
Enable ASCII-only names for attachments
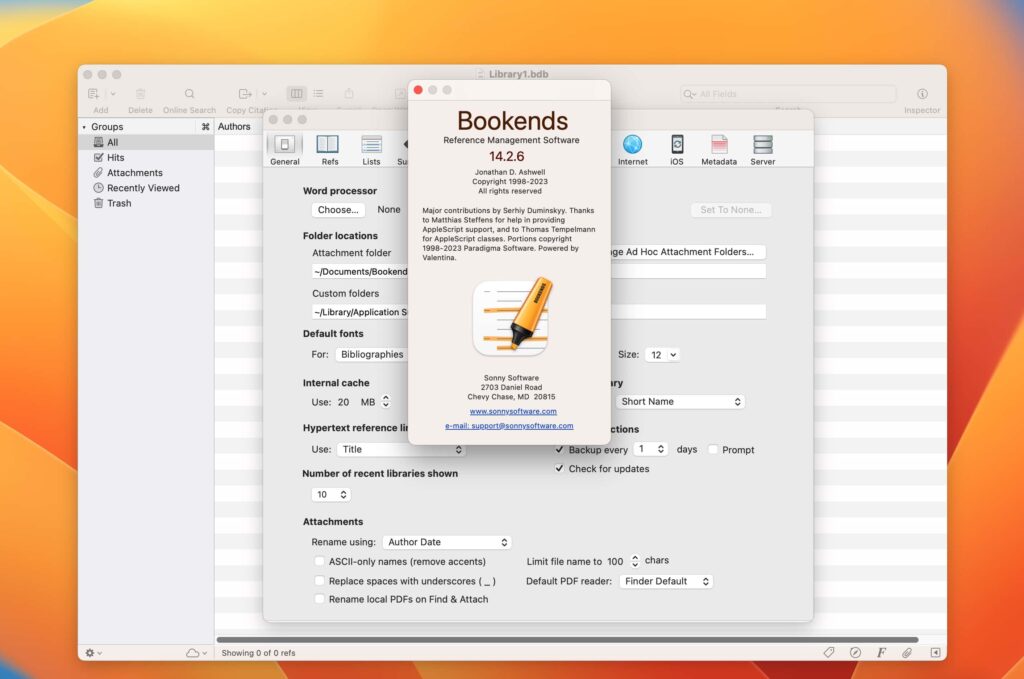(321, 561)
